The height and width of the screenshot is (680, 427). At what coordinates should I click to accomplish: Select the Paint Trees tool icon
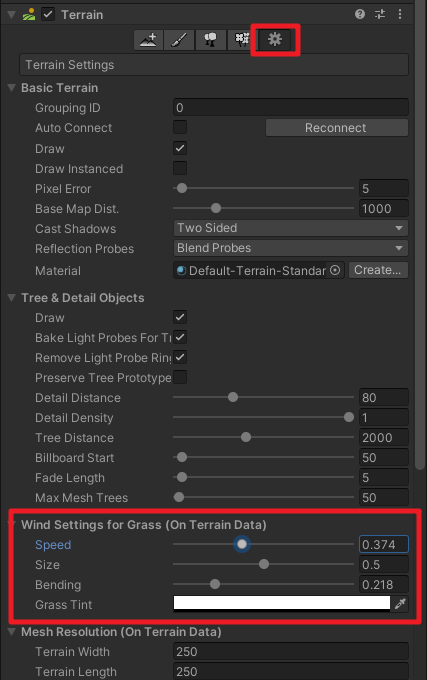210,40
